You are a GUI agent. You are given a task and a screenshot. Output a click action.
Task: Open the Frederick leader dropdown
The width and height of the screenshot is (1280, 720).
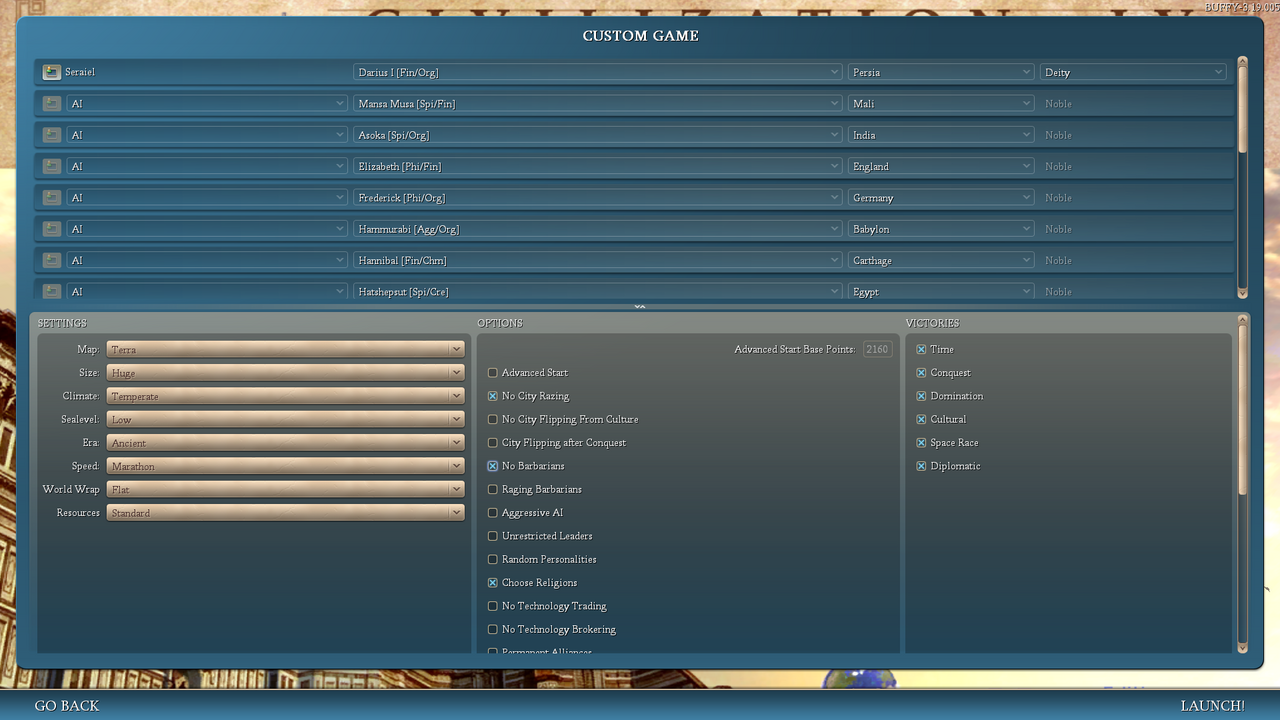click(x=598, y=198)
